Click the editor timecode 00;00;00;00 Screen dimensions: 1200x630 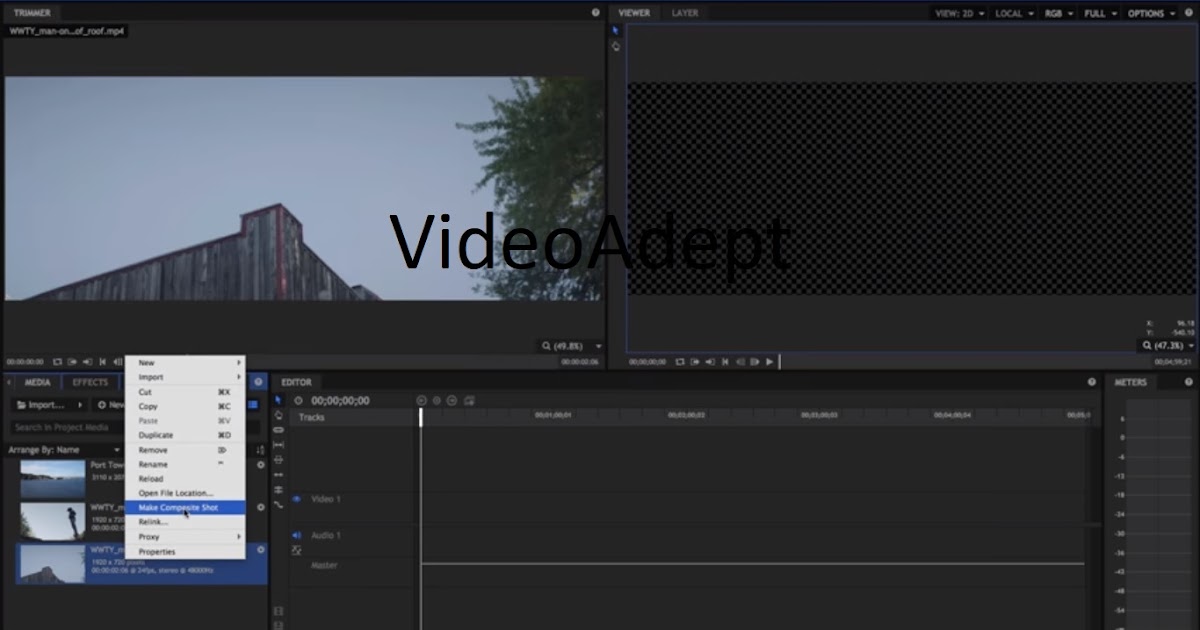click(x=340, y=401)
